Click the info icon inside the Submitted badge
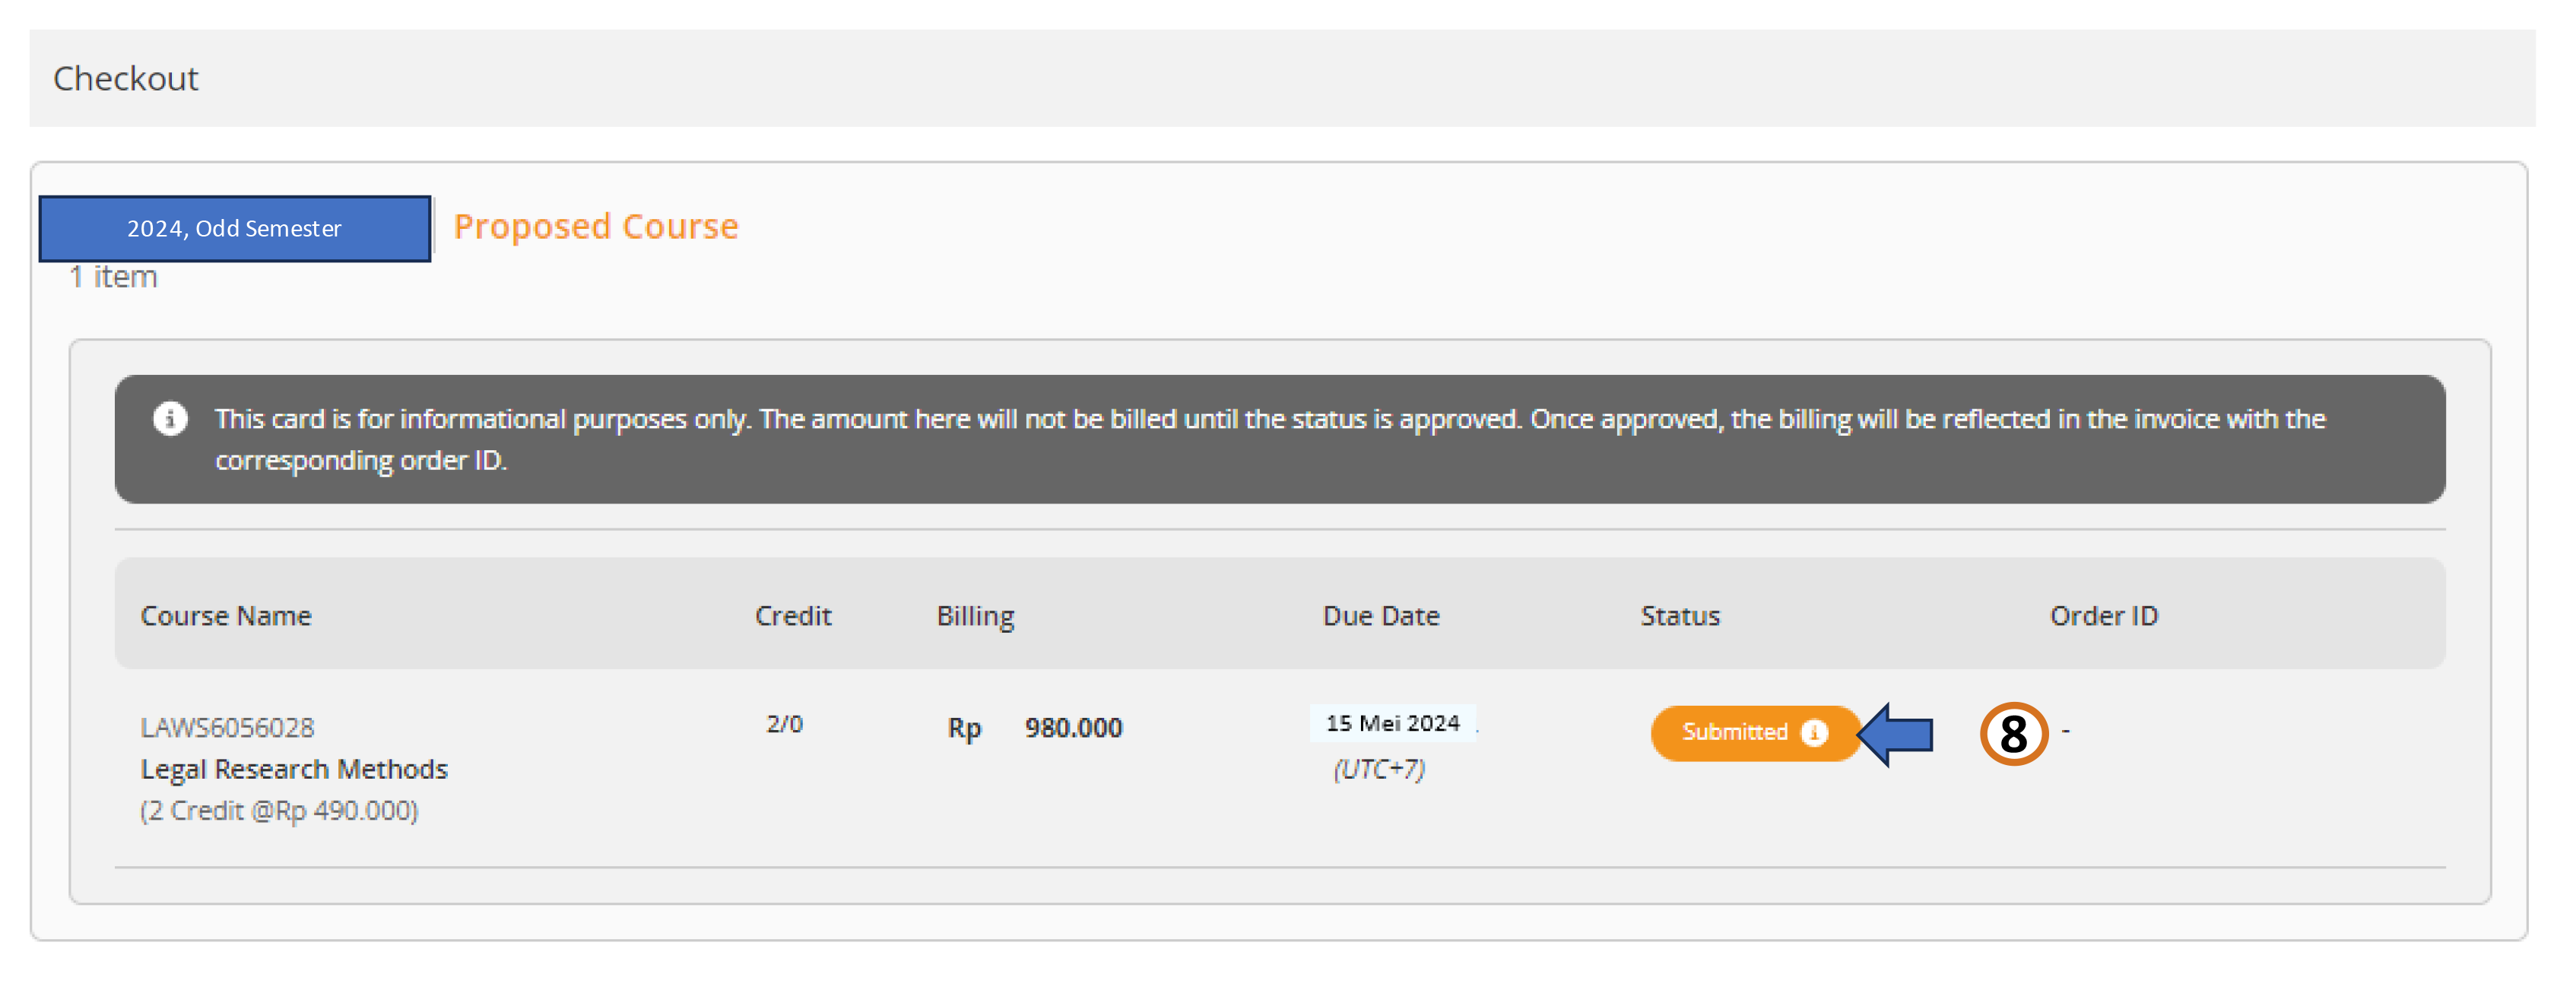 [1814, 733]
